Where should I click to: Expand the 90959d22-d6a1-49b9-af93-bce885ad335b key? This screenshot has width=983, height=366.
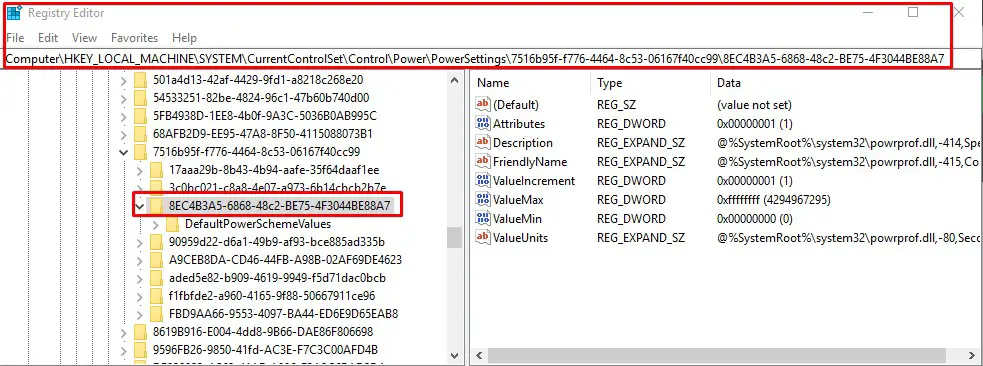pos(140,242)
